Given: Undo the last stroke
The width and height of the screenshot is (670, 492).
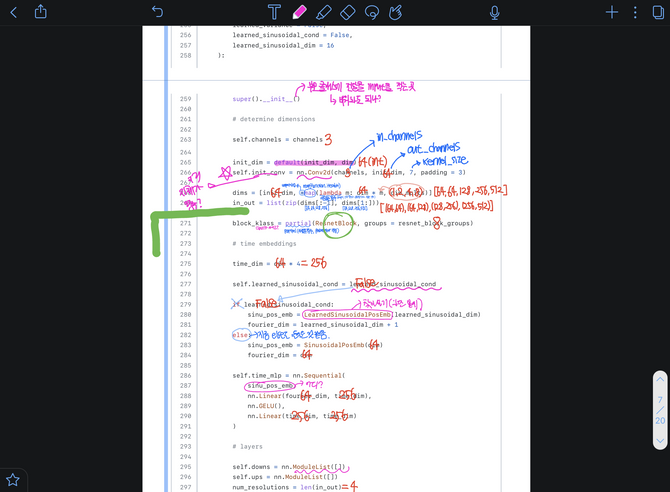Looking at the screenshot, I should (157, 12).
